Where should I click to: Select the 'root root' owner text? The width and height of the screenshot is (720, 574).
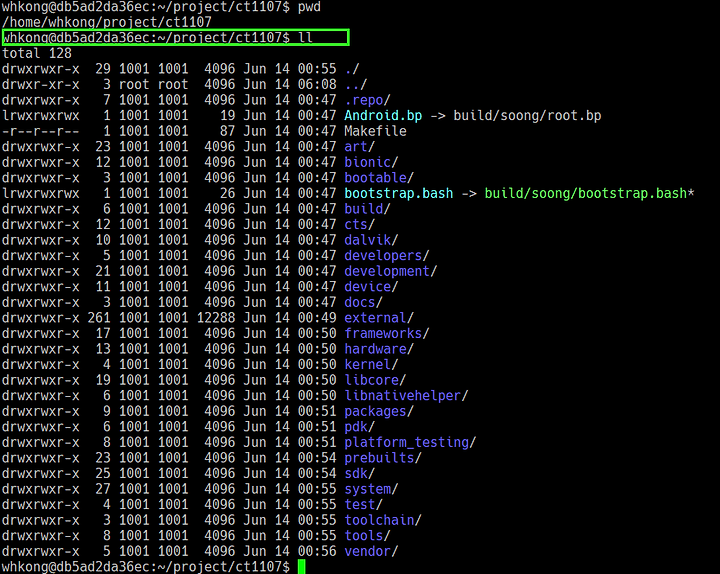point(153,84)
